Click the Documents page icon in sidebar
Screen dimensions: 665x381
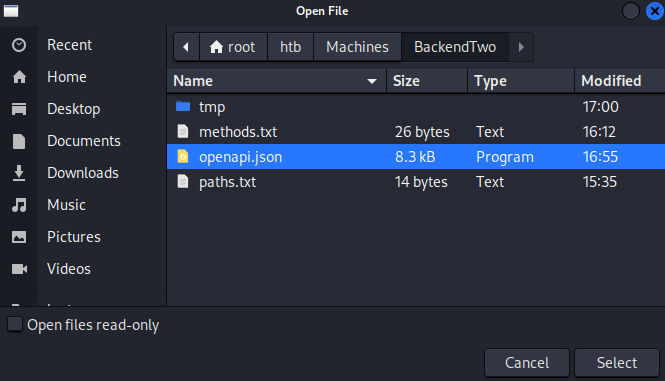tap(19, 141)
